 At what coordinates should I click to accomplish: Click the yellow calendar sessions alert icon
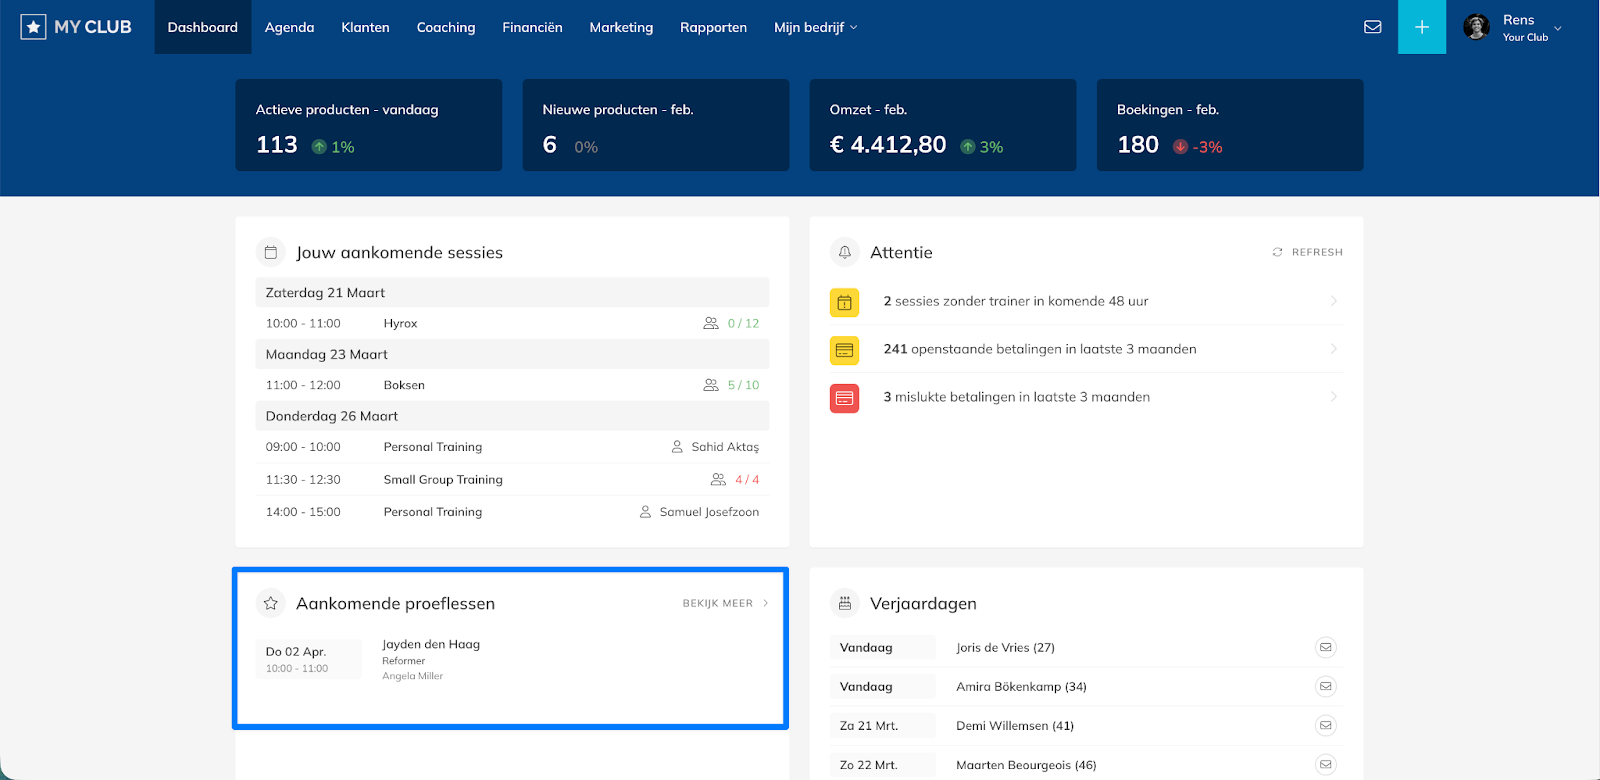tap(844, 302)
